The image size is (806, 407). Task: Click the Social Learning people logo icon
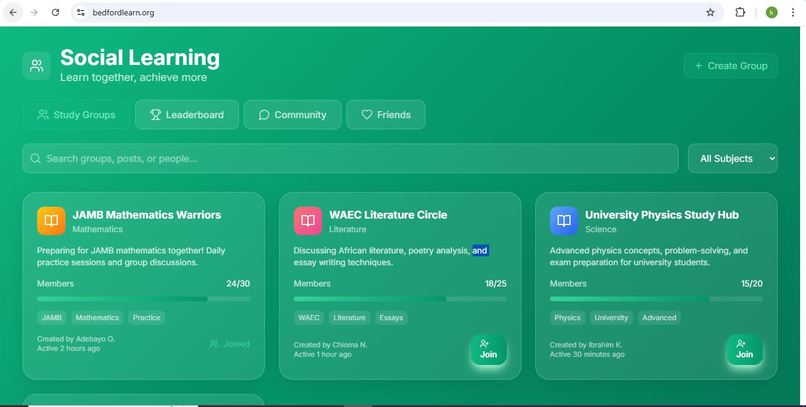coord(36,66)
